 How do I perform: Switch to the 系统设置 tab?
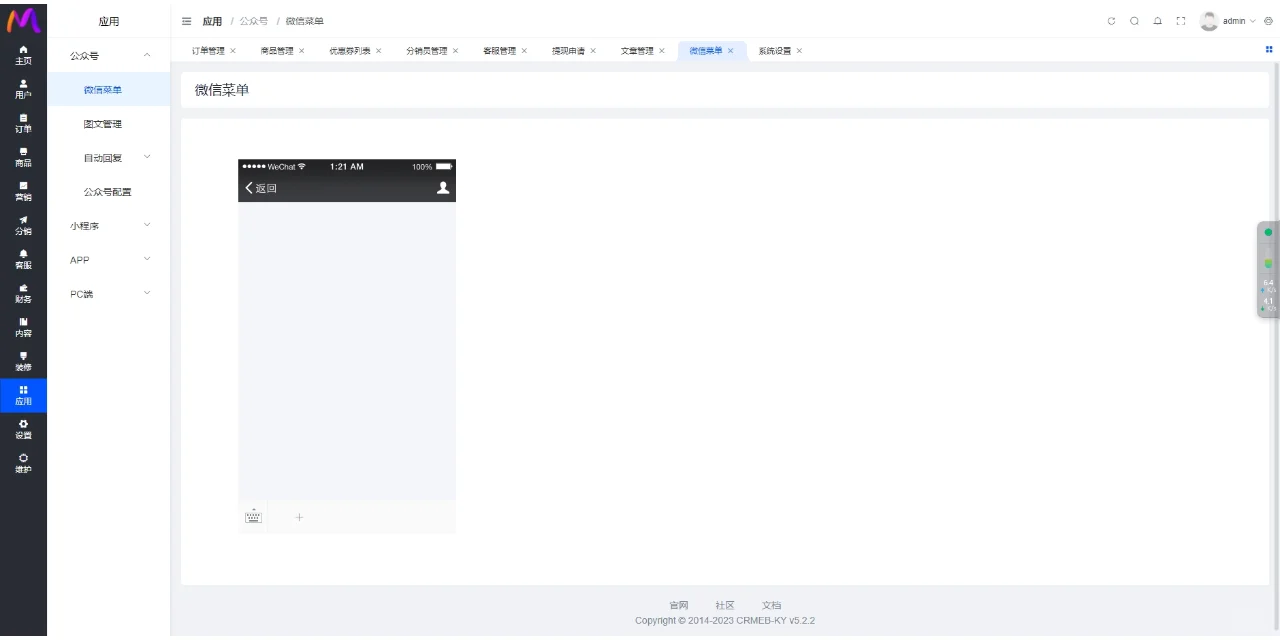774,51
